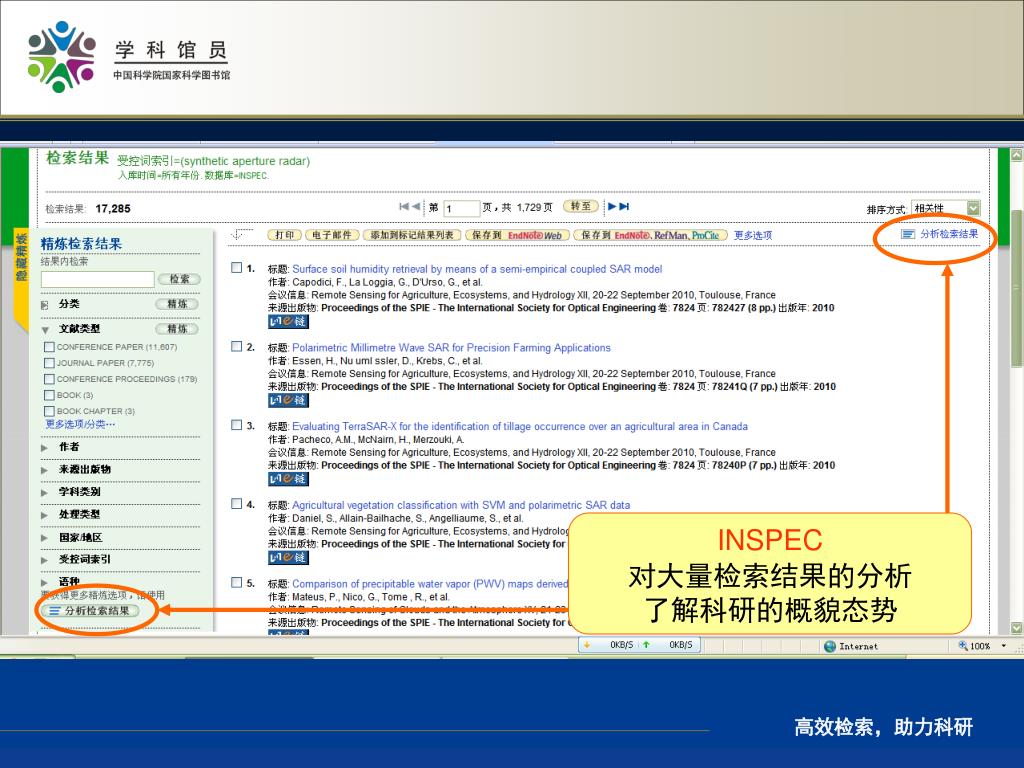Check the box for result 2
The image size is (1024, 768).
(x=236, y=346)
